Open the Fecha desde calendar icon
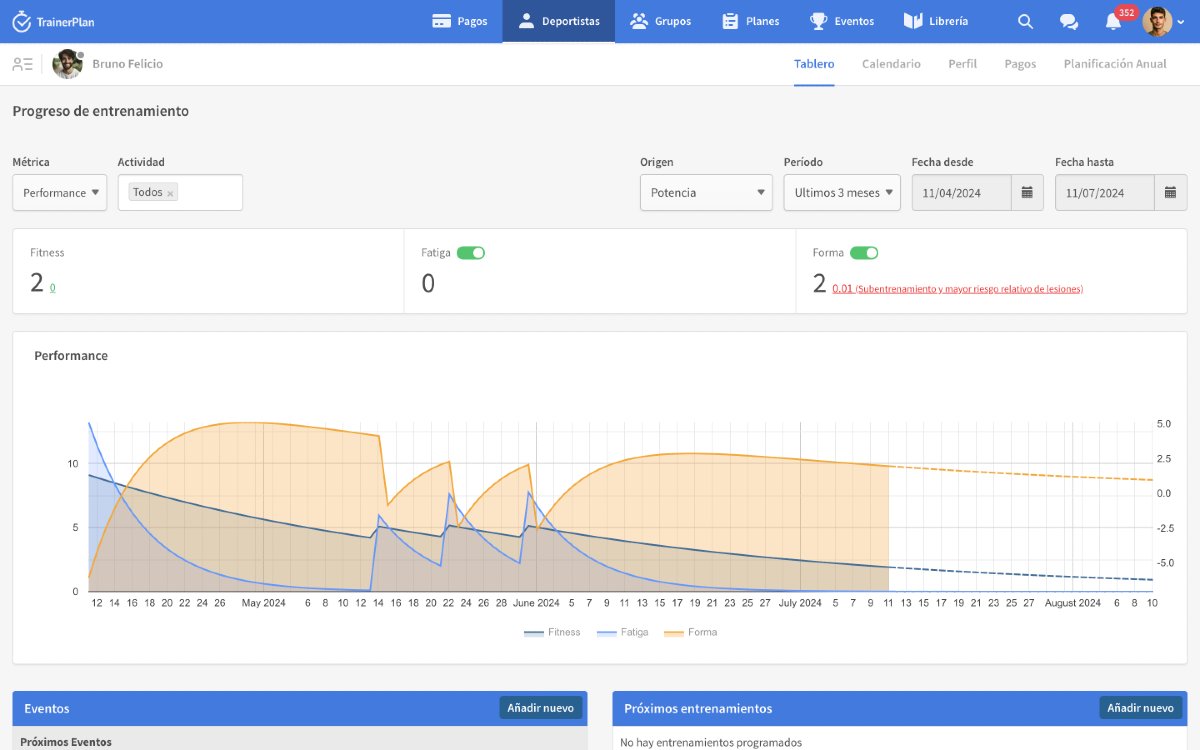The height and width of the screenshot is (750, 1200). [1027, 193]
